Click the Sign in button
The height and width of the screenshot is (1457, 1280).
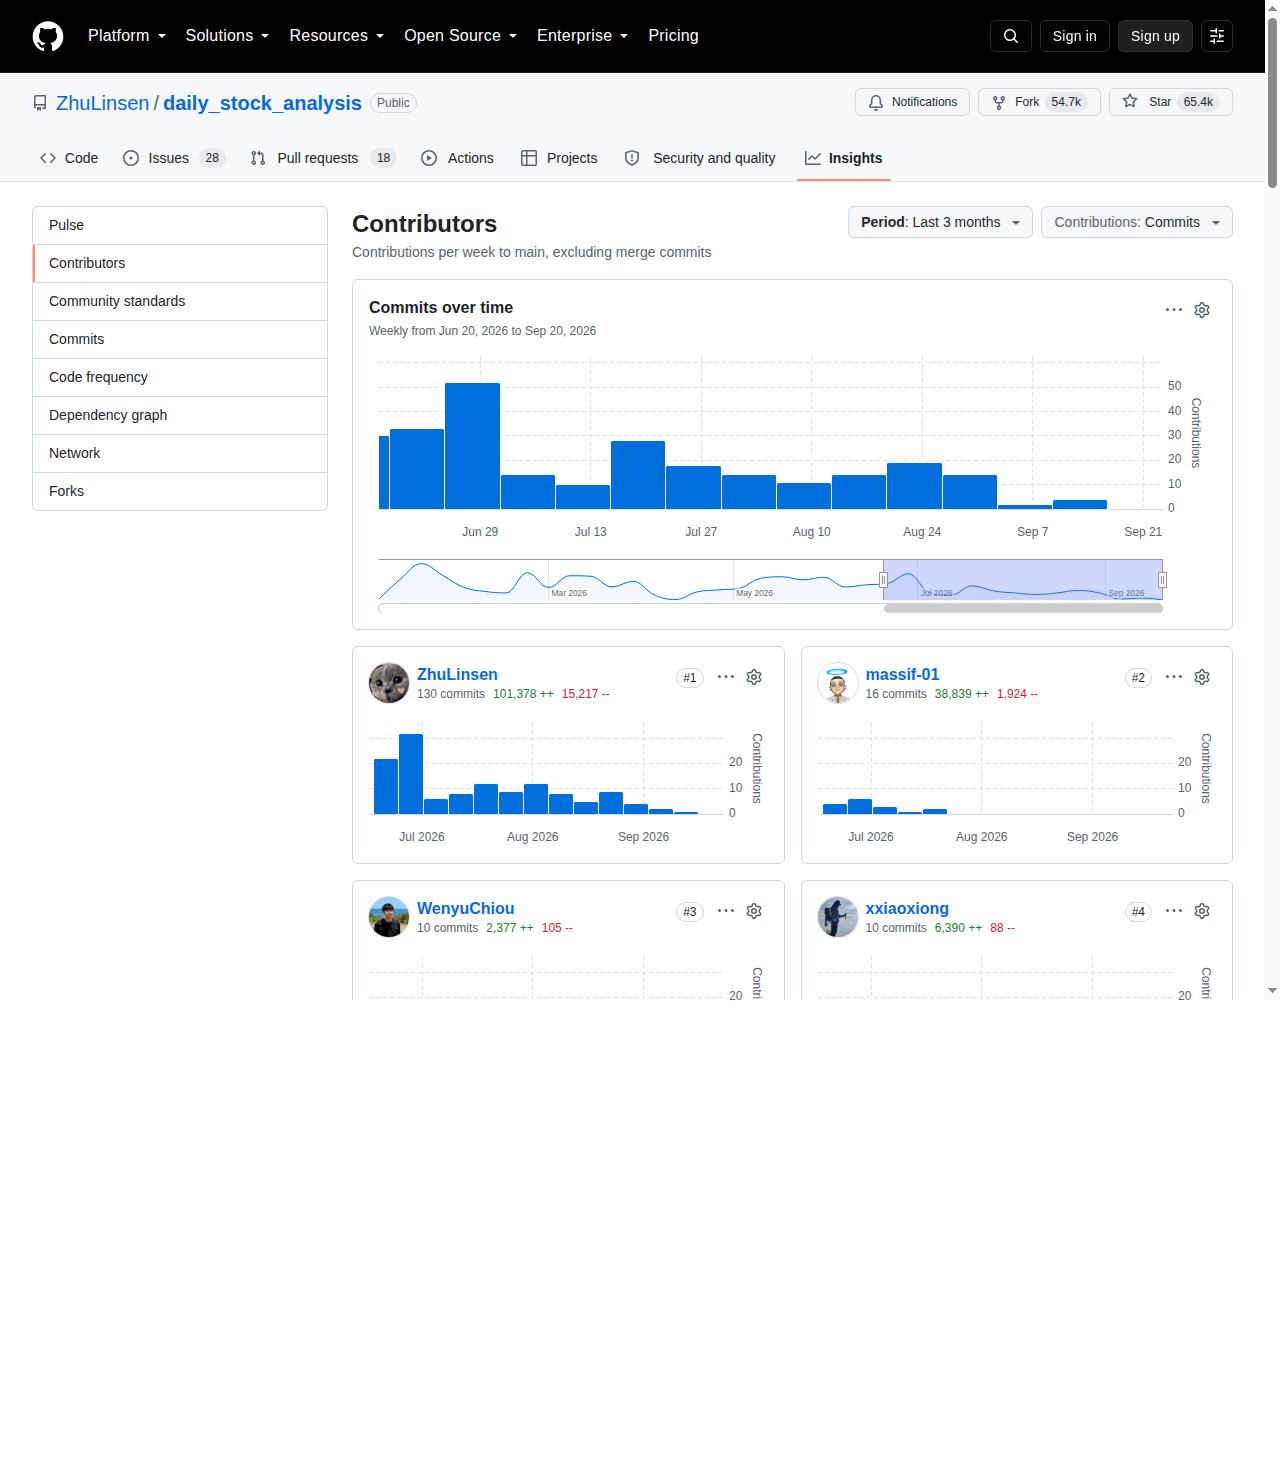click(x=1075, y=36)
